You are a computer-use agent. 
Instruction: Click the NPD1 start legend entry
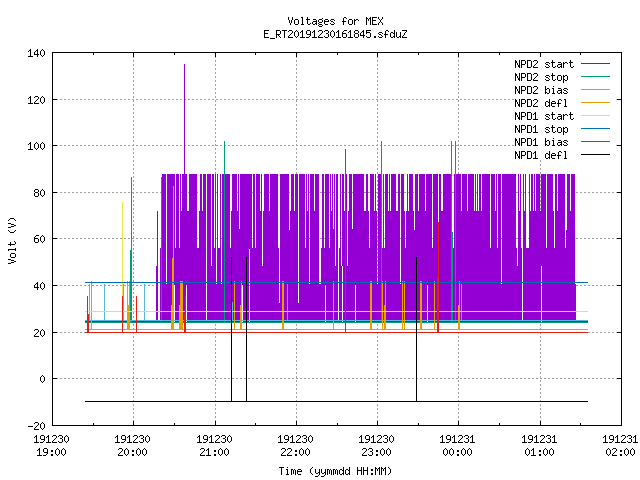pos(544,116)
